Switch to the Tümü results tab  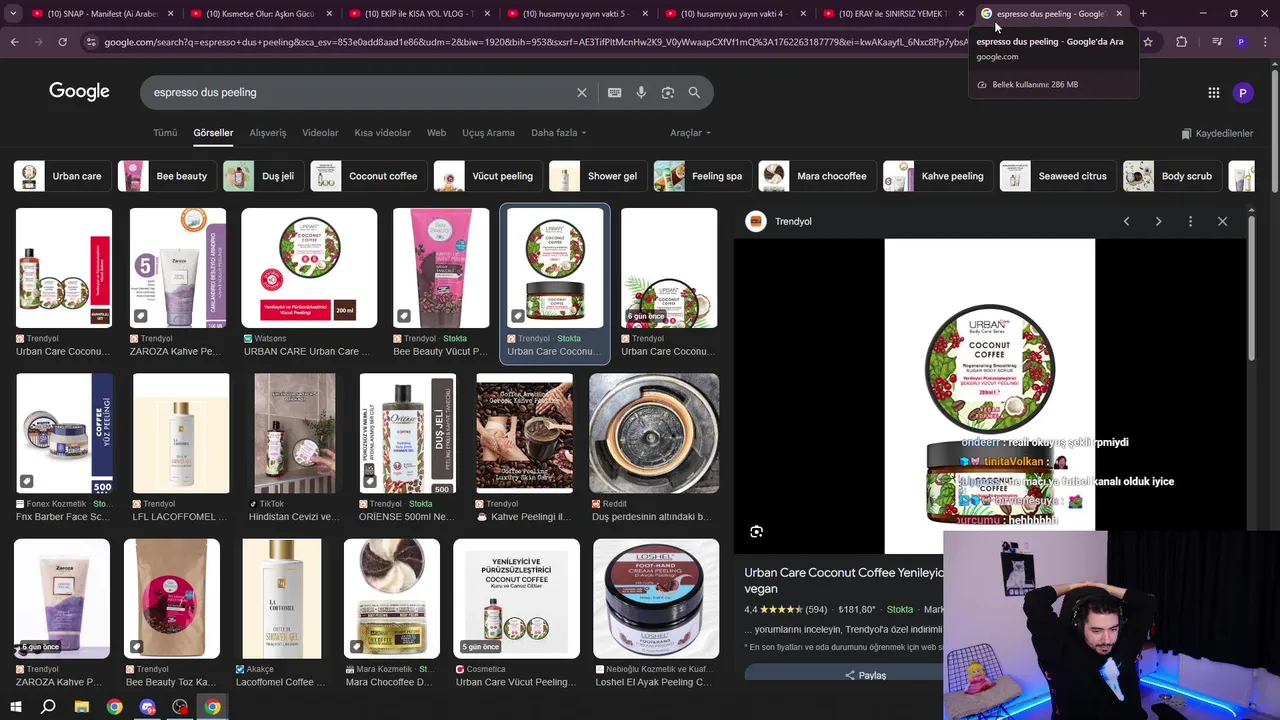165,133
